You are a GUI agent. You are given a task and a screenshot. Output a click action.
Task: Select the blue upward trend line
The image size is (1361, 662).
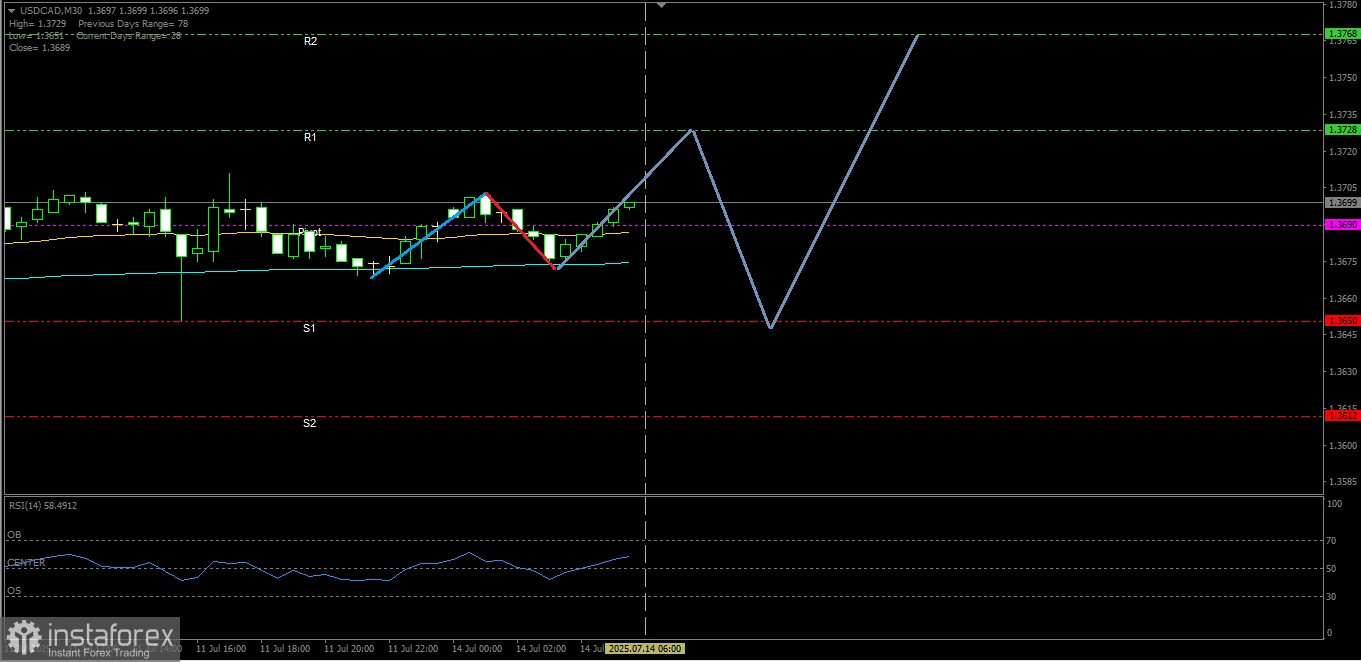click(x=428, y=235)
